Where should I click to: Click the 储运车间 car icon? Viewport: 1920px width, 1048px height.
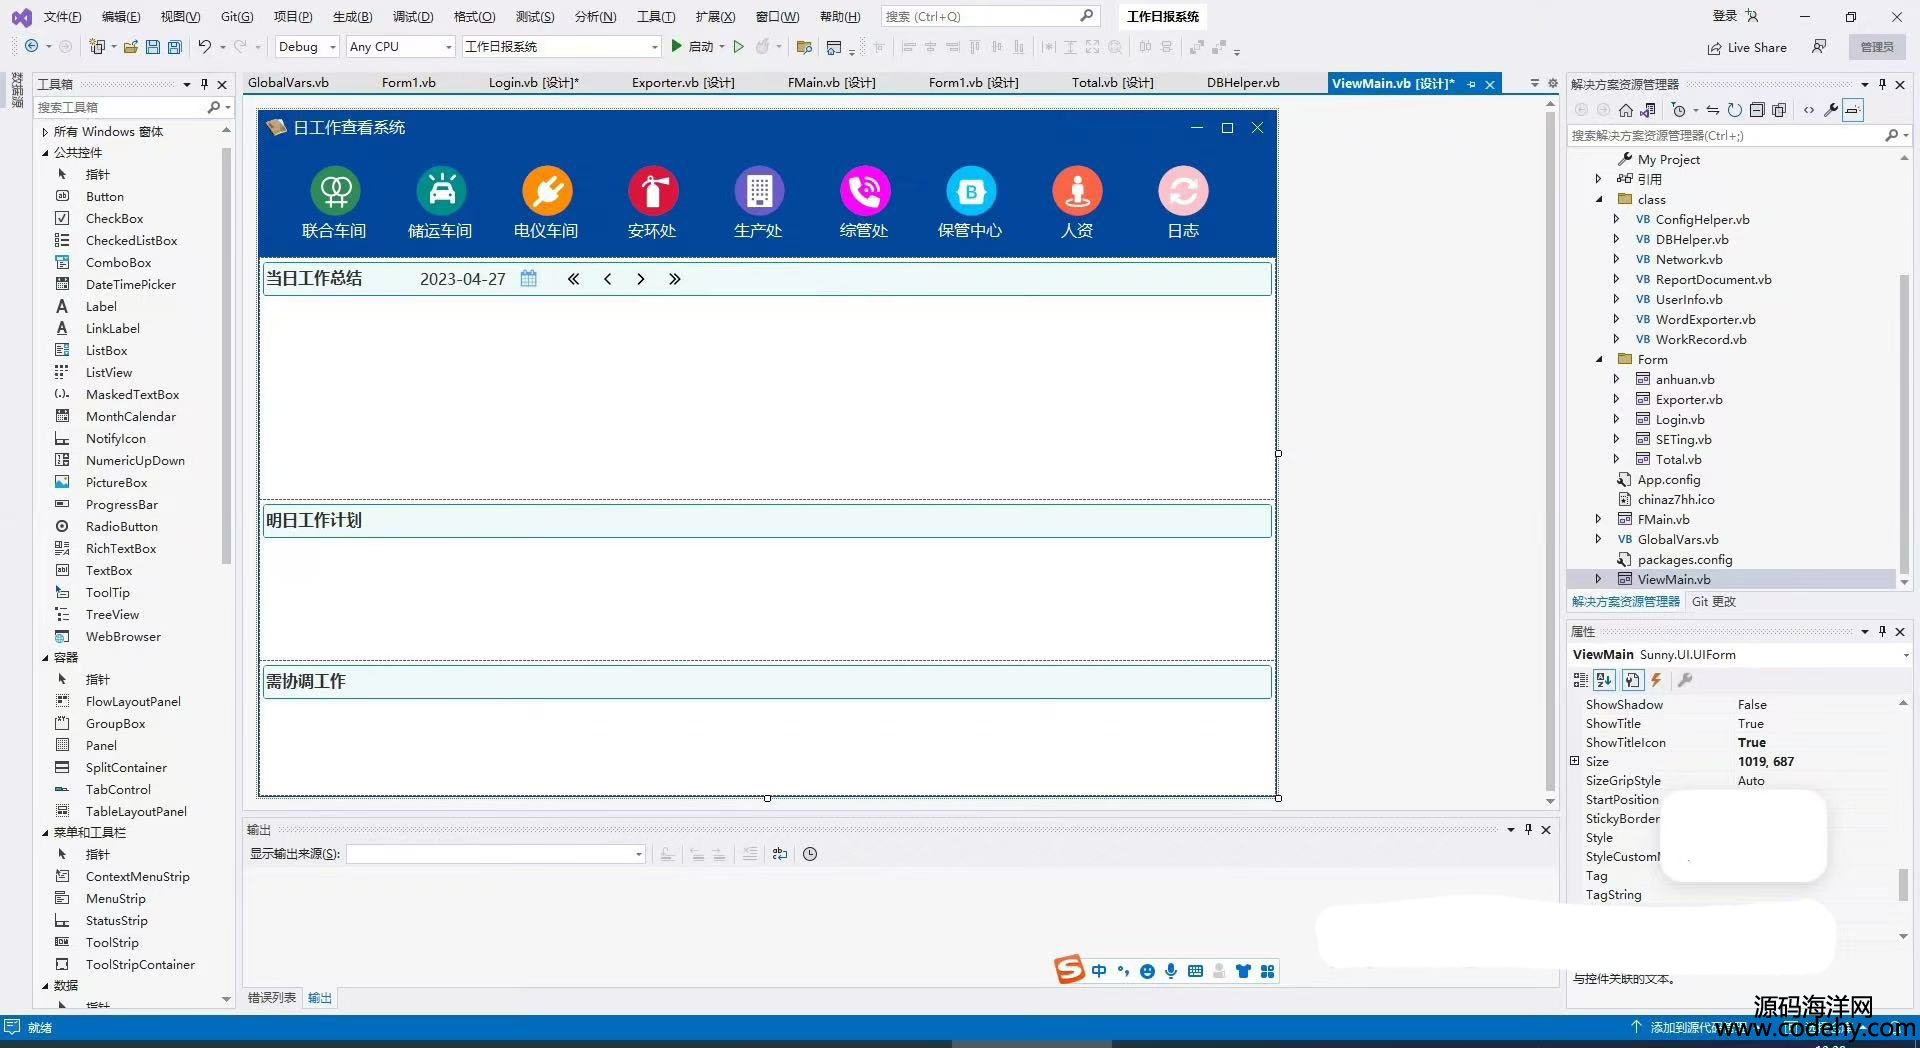tap(441, 190)
